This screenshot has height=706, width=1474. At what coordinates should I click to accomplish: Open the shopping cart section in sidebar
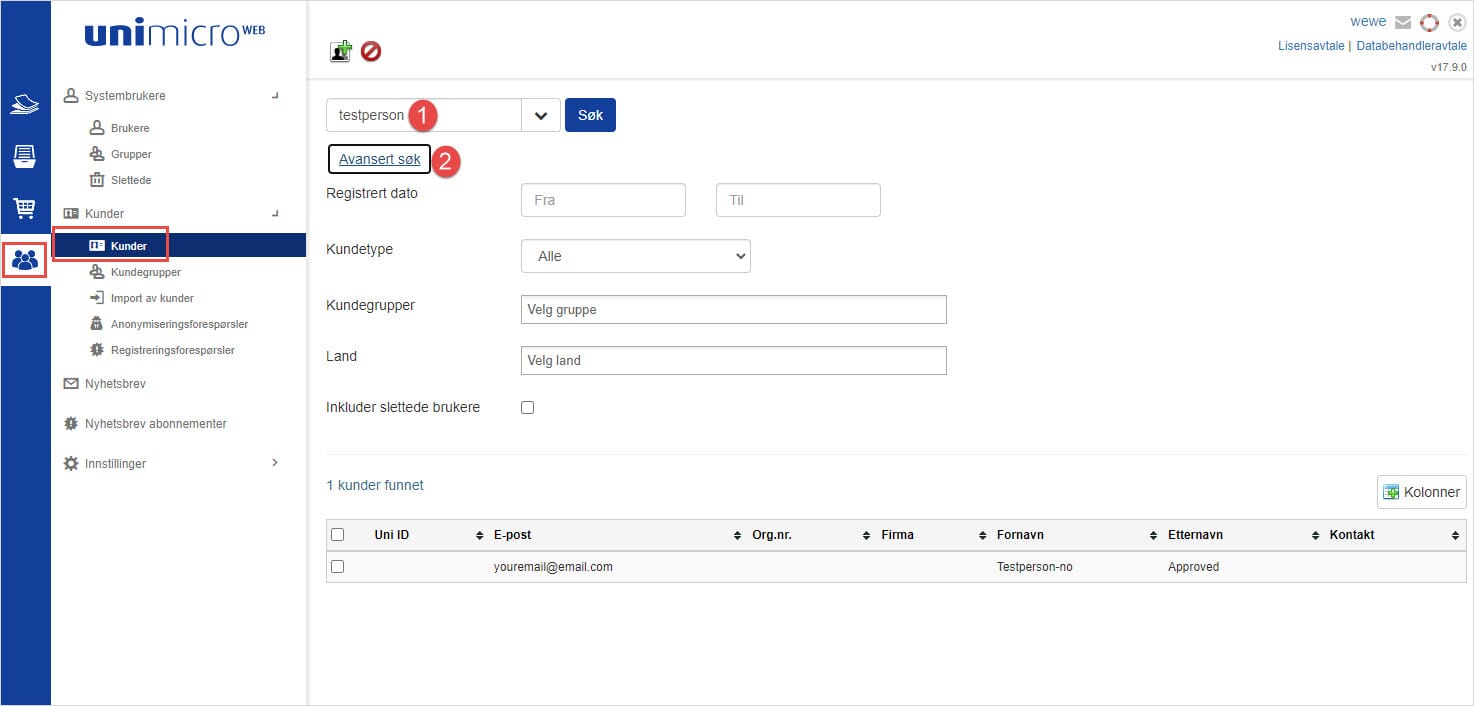point(25,208)
